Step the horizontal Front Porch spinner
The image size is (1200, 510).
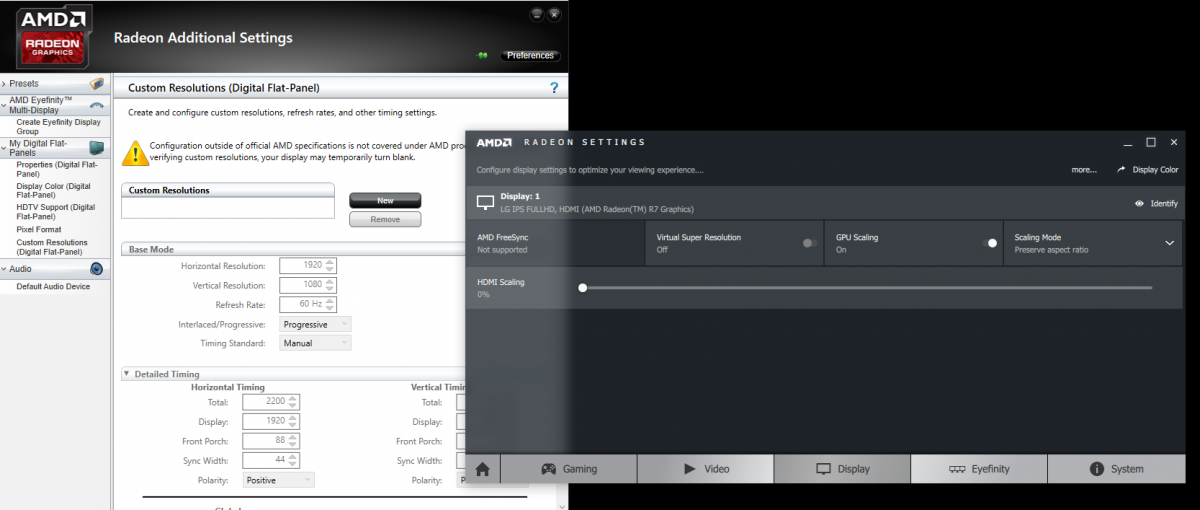[x=294, y=441]
